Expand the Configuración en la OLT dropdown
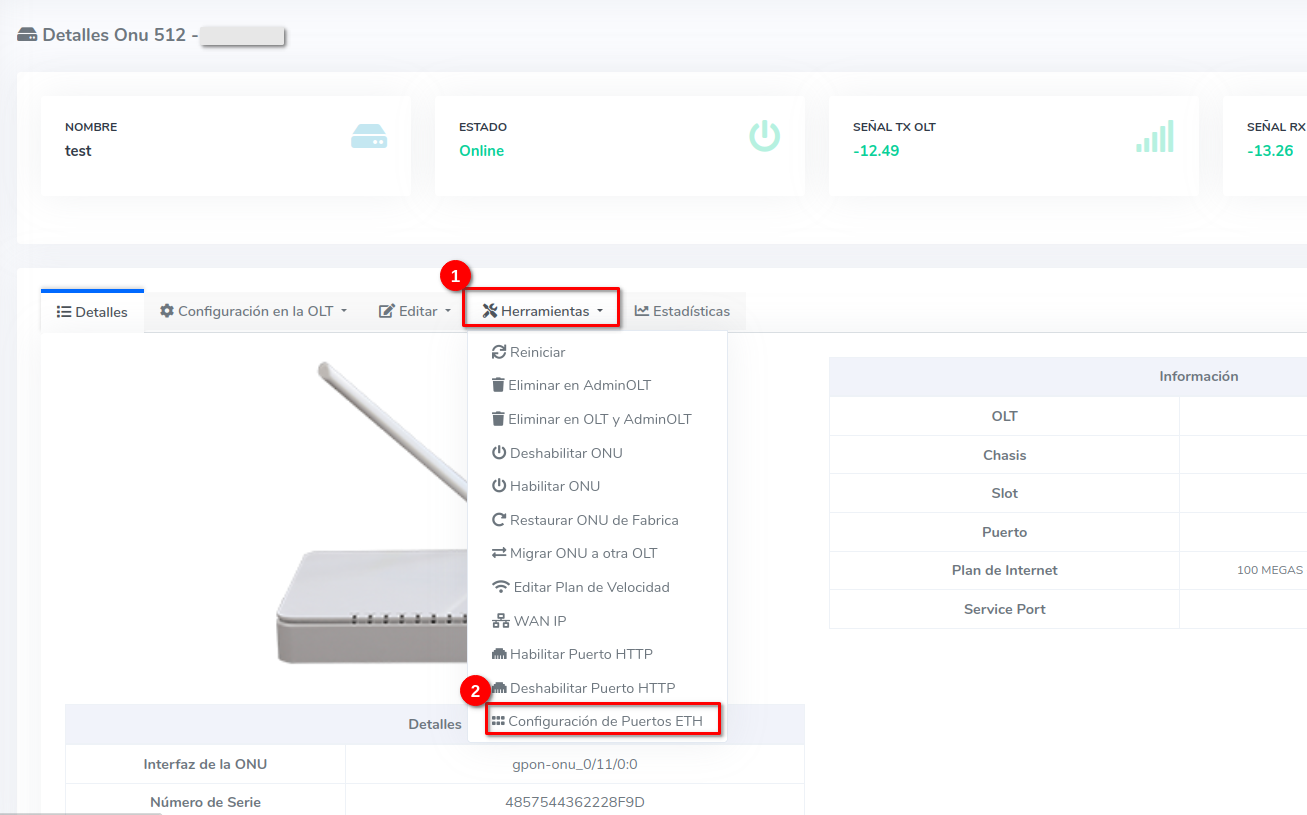Viewport: 1307px width, 815px height. 253,311
